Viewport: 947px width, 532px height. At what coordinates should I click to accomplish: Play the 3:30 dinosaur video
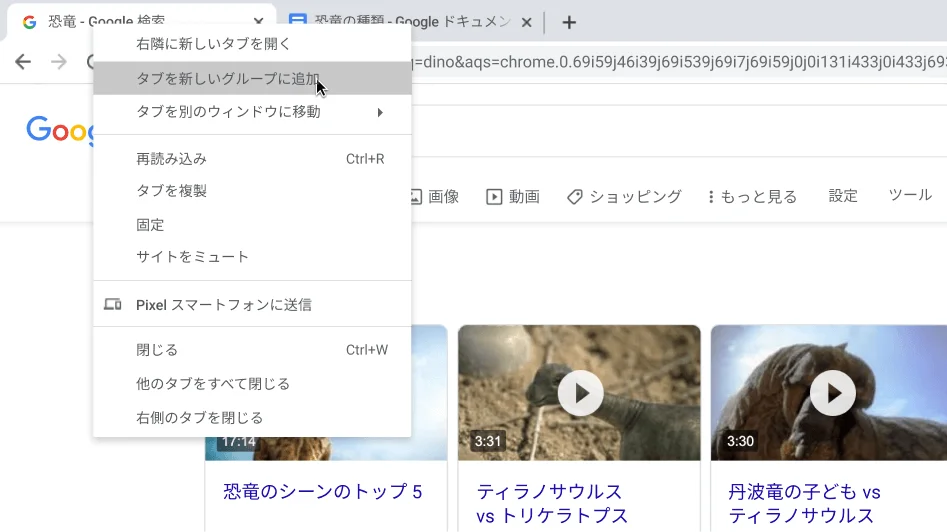(x=832, y=393)
